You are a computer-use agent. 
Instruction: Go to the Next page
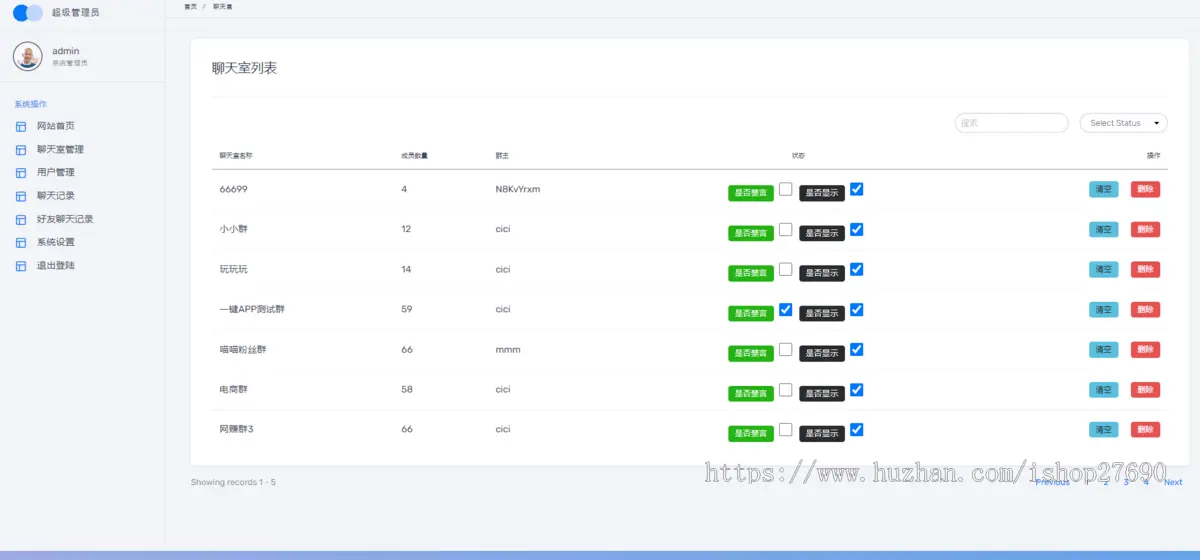point(1173,482)
